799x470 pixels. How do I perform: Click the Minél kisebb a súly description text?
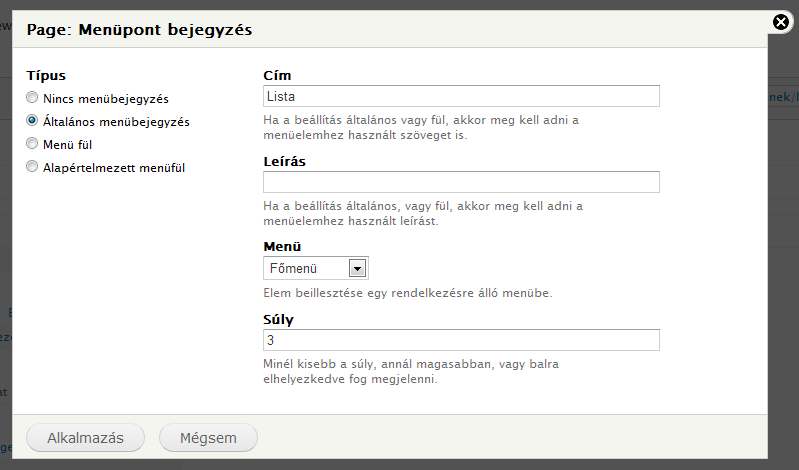click(411, 372)
